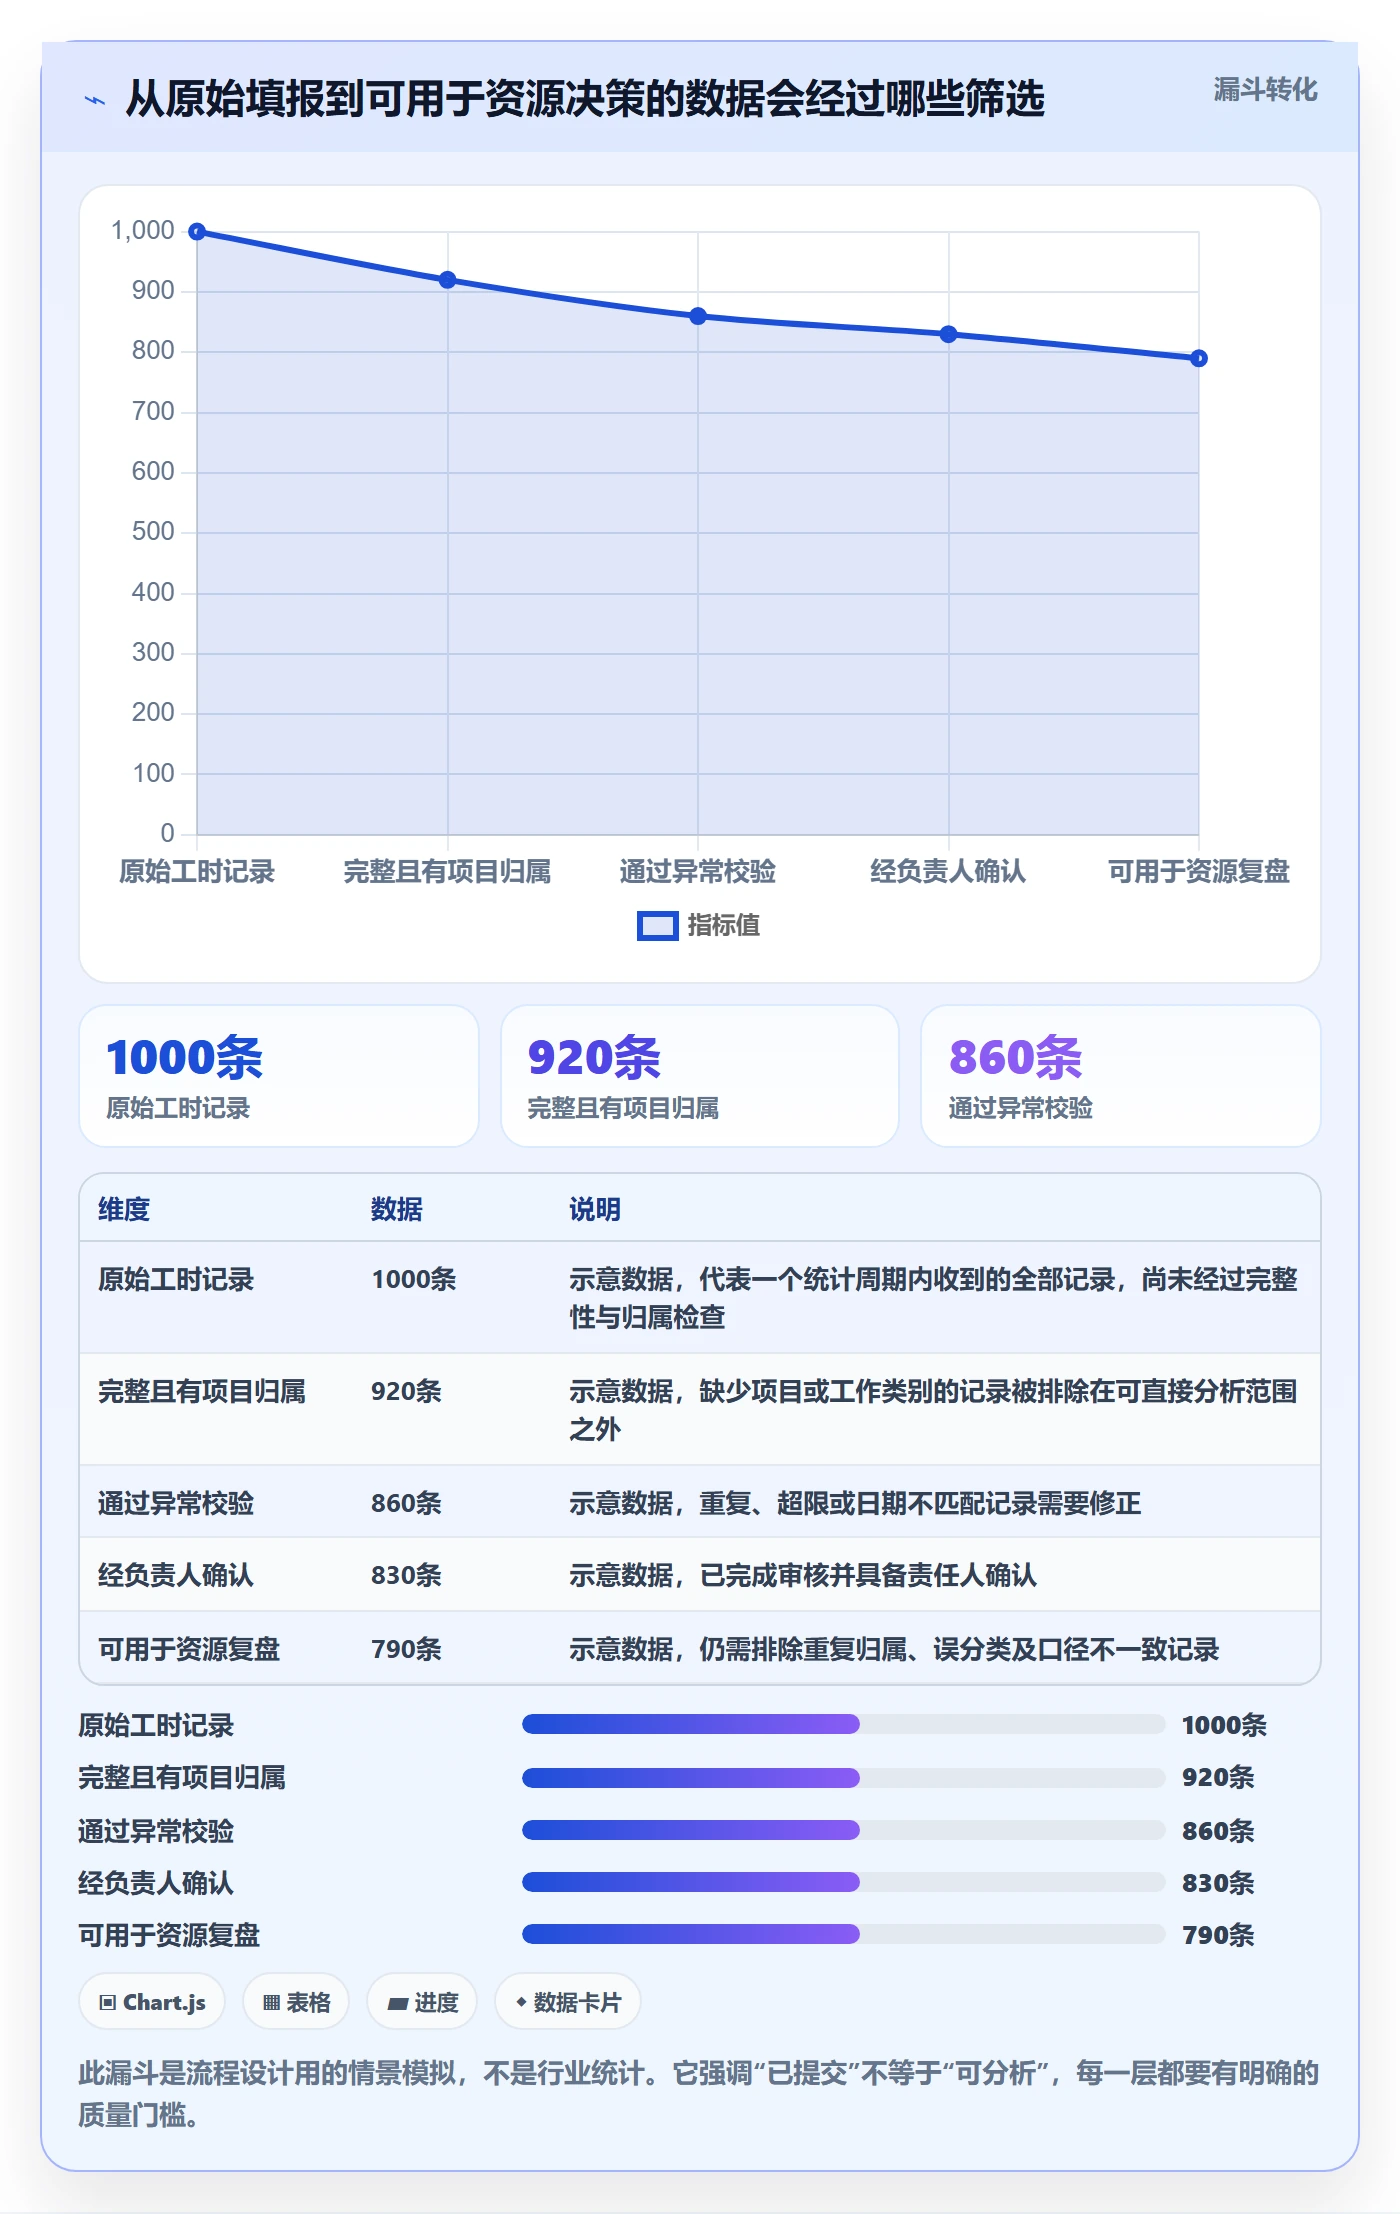
Task: Click the 500 label on the chart's vertical axis
Action: click(x=153, y=532)
